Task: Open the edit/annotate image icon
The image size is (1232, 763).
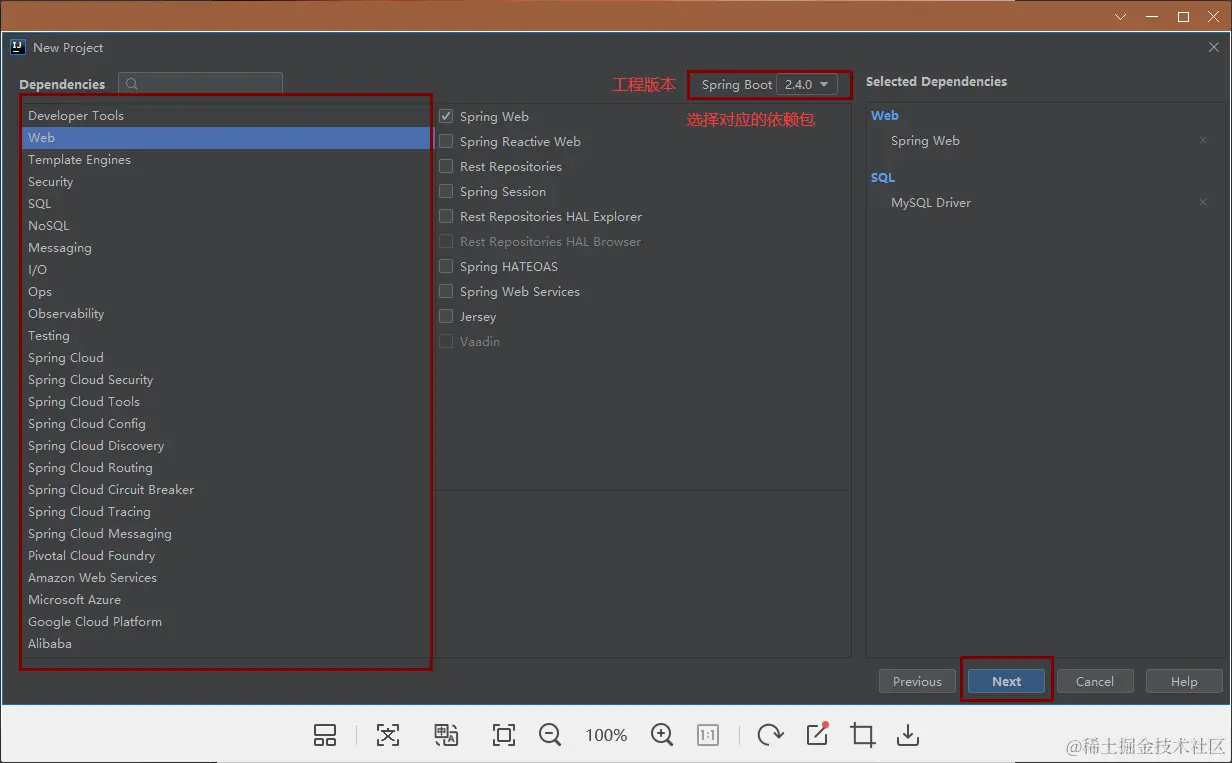Action: tap(817, 735)
